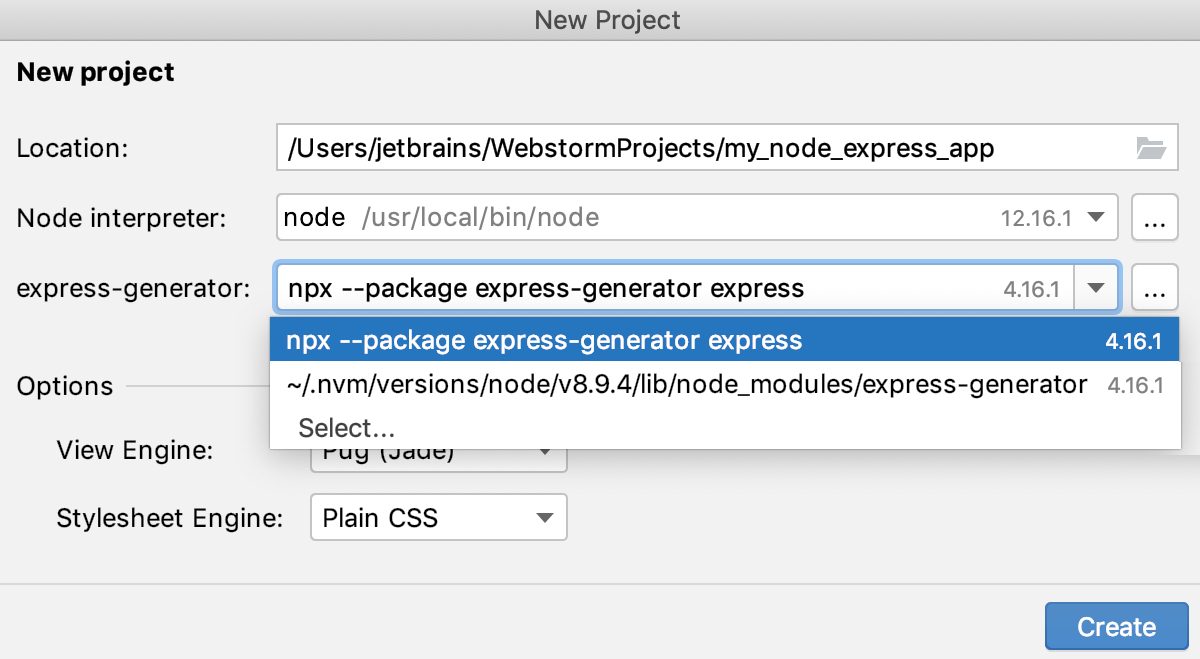Click the express-generator combo box dropdown arrow
Image resolution: width=1200 pixels, height=659 pixels.
click(1097, 289)
